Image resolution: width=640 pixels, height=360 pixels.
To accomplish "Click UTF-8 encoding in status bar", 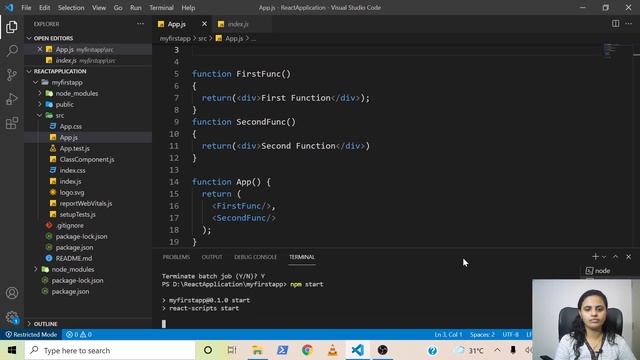I will coord(511,335).
